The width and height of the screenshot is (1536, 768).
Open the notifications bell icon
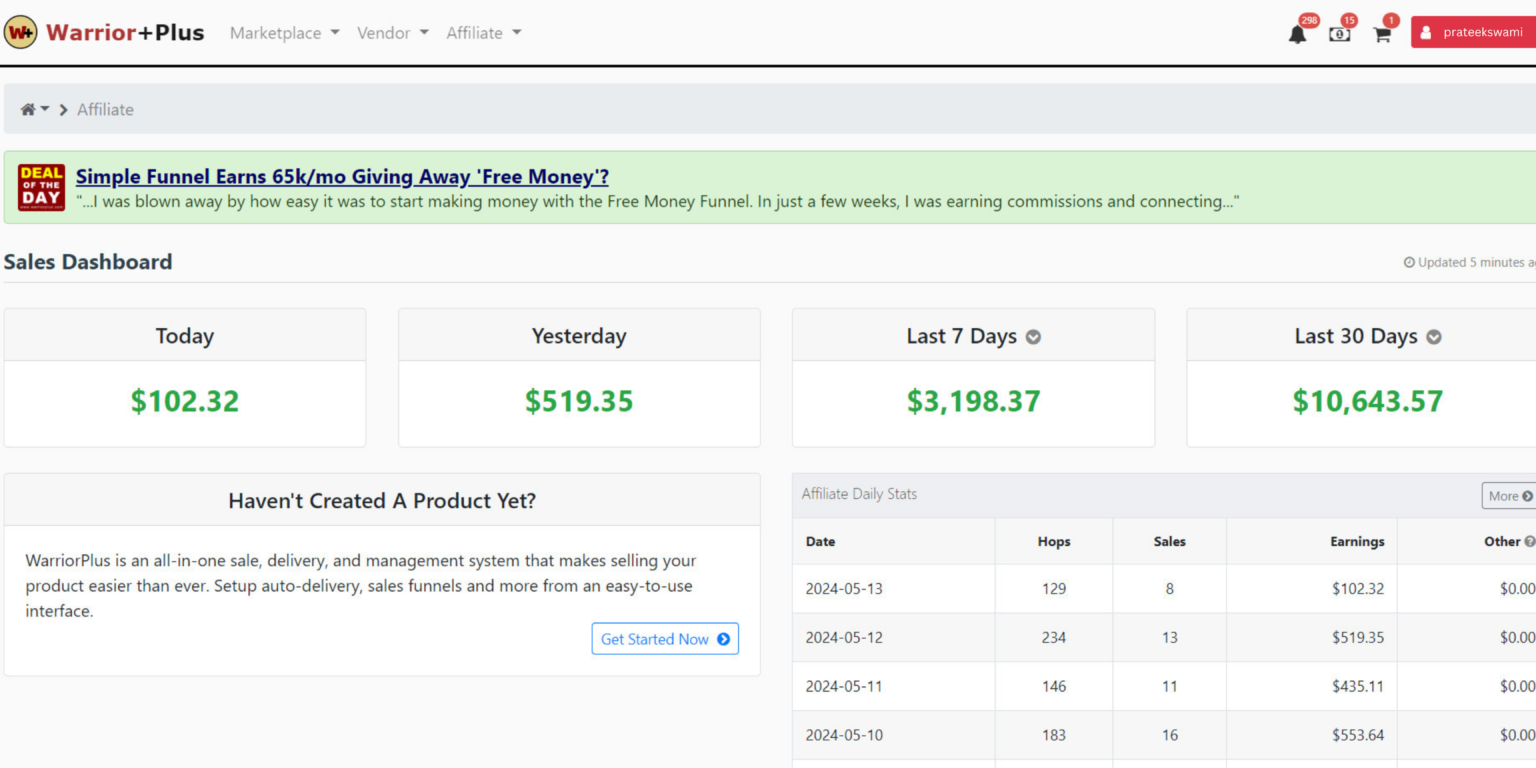[x=1297, y=34]
